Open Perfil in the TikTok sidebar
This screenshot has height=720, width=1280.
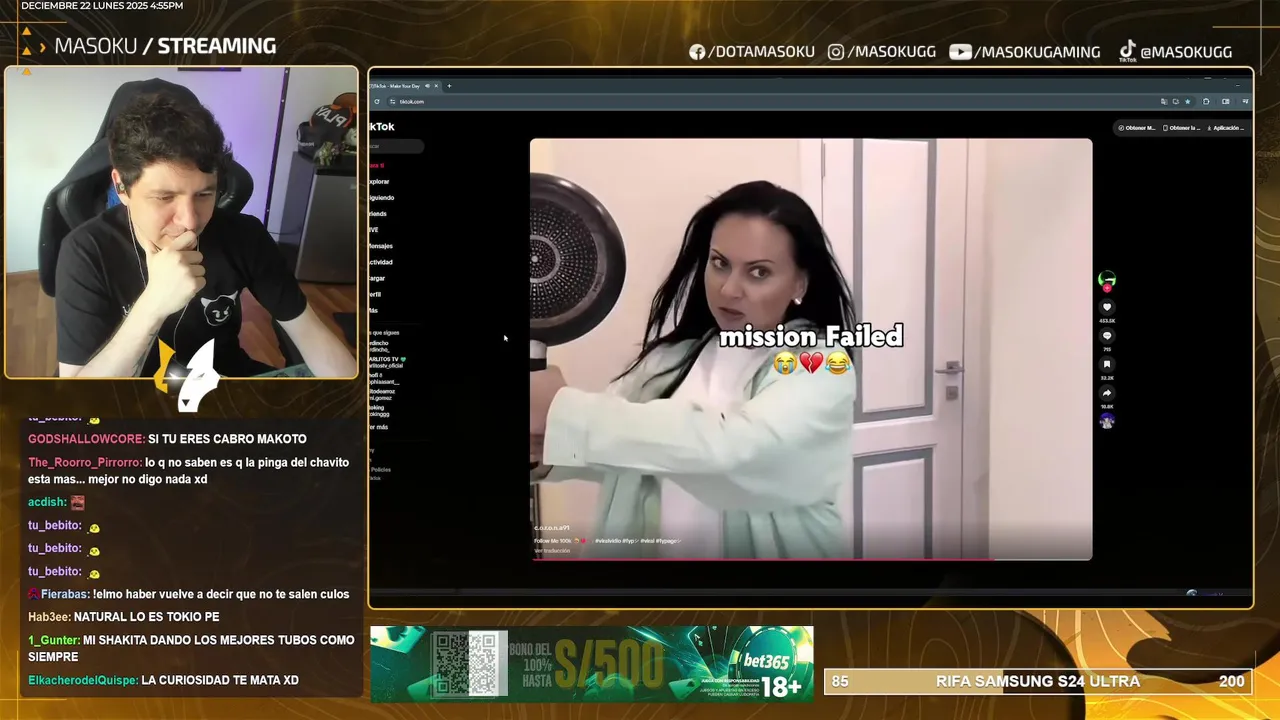375,294
